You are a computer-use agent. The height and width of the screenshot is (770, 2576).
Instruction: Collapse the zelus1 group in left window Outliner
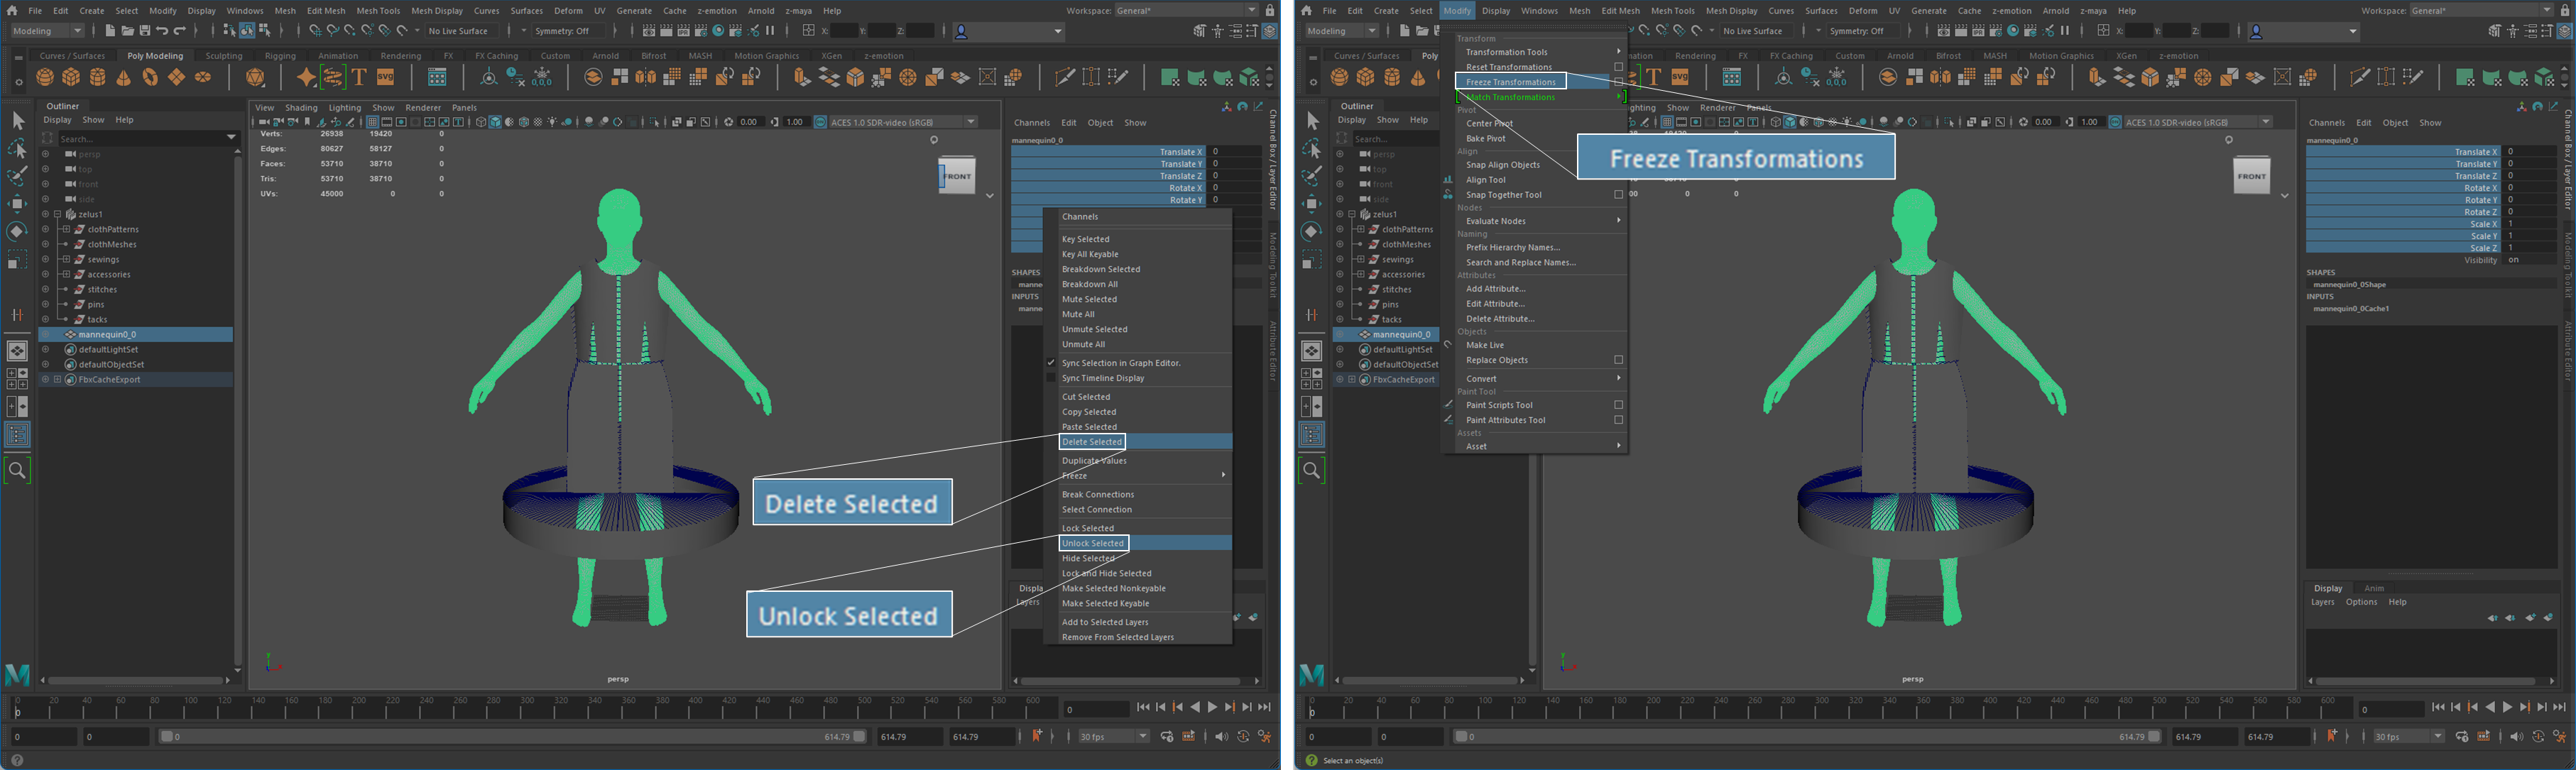coord(57,214)
